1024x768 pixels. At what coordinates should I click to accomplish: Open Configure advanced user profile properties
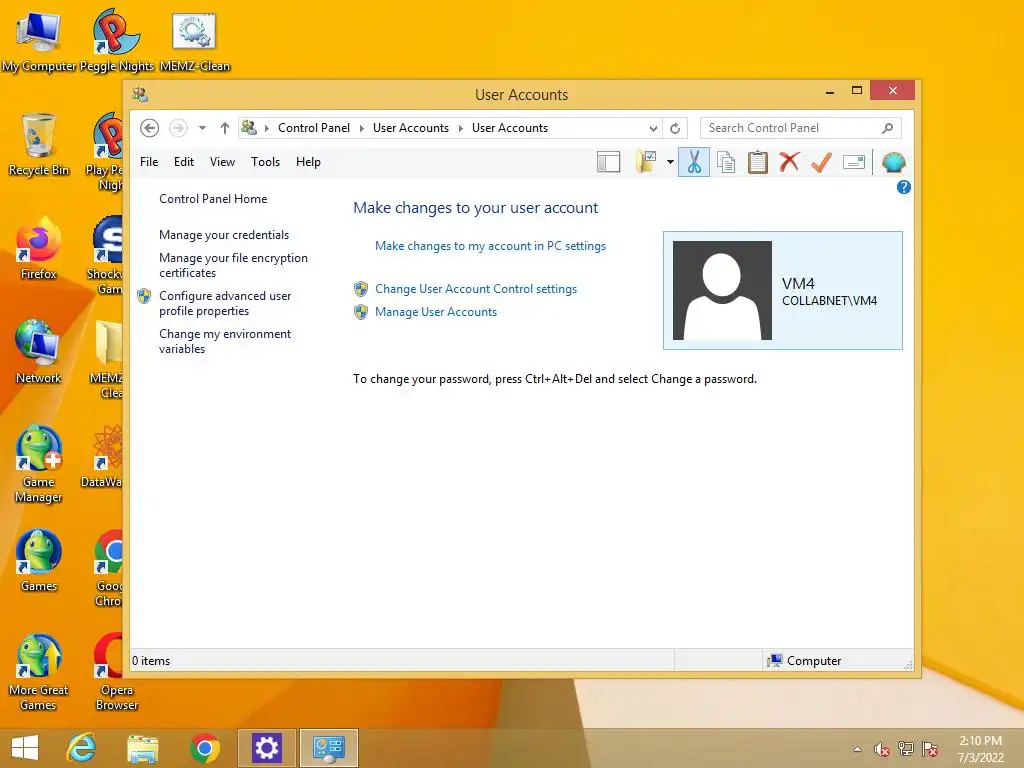[225, 303]
